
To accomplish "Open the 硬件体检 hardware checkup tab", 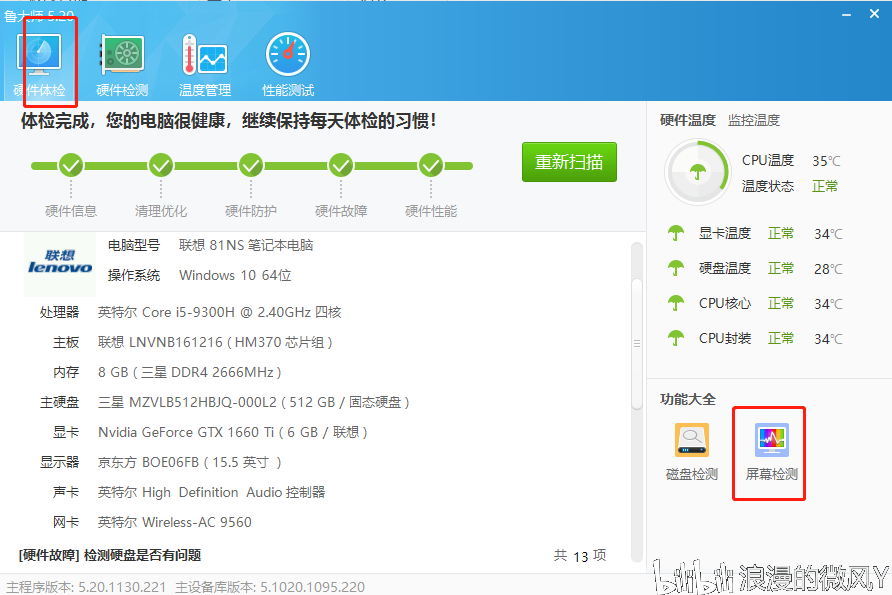I will (39, 64).
